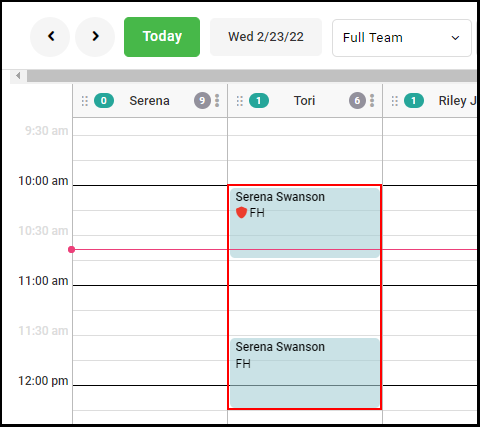The width and height of the screenshot is (480, 427).
Task: Grab Serena column drag handle icon
Action: [x=85, y=101]
